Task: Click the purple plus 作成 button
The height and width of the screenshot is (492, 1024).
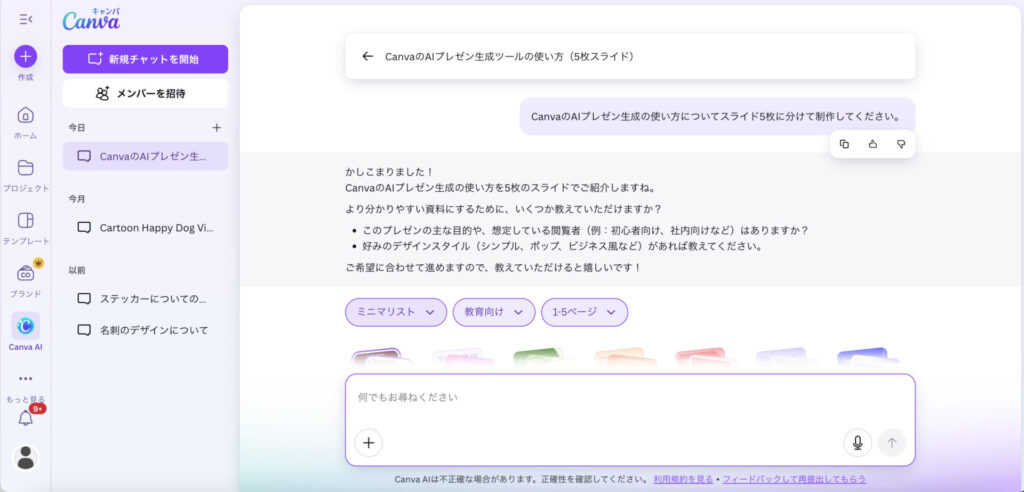Action: [x=26, y=56]
